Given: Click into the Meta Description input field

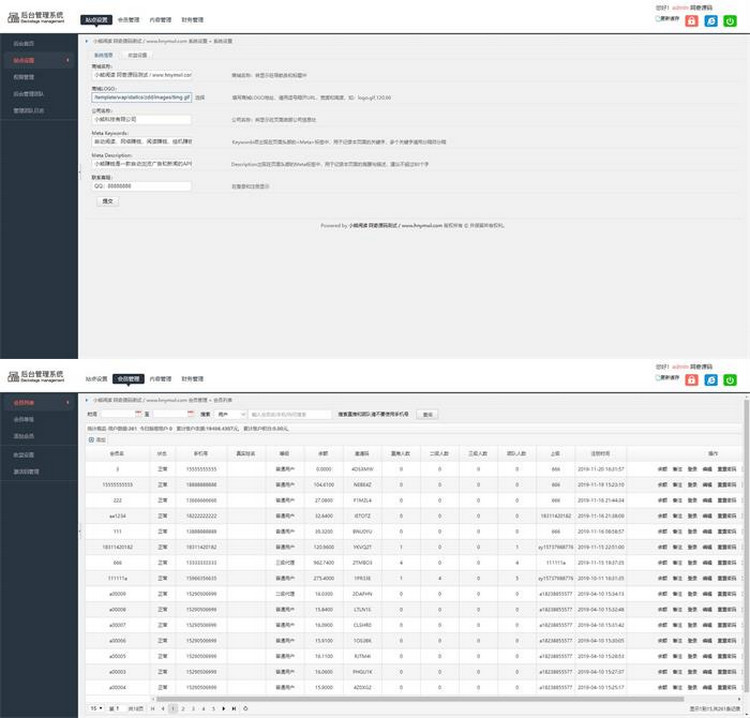Looking at the screenshot, I should (x=142, y=164).
